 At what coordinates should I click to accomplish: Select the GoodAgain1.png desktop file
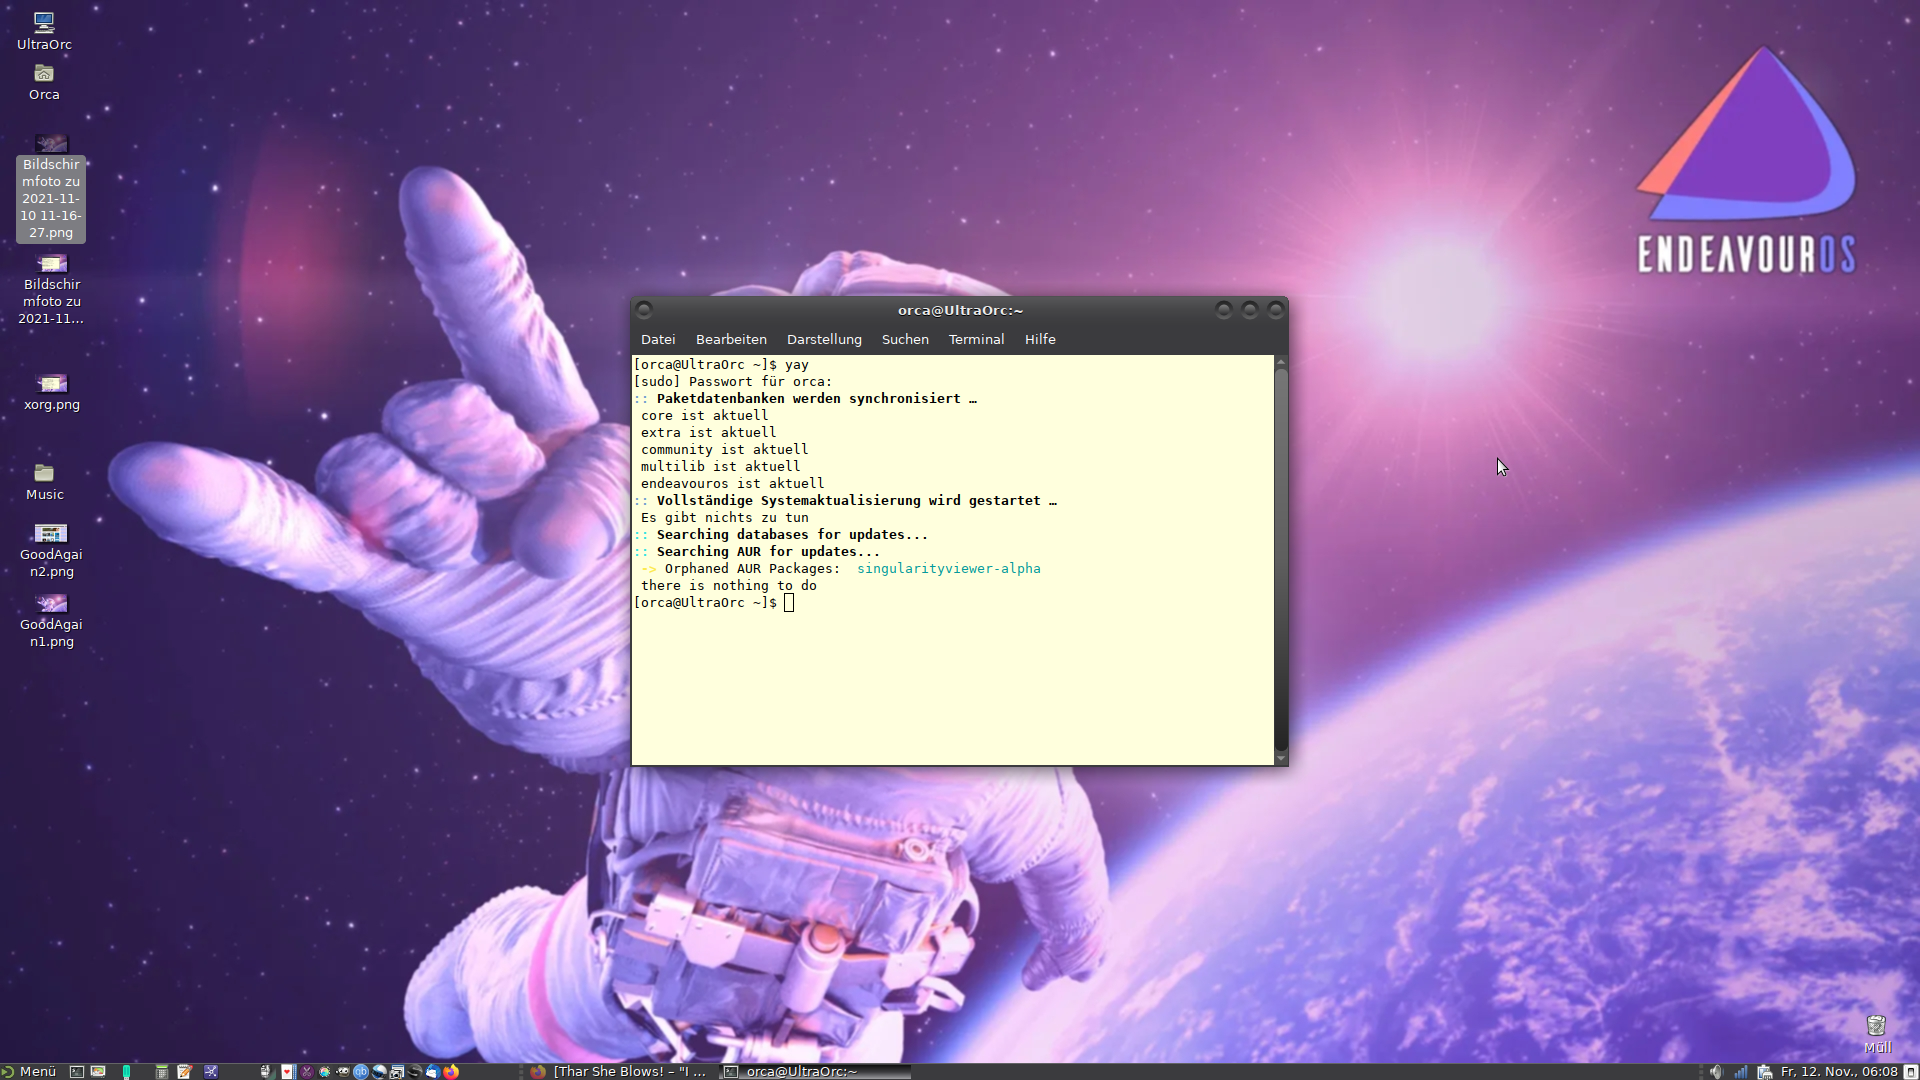pyautogui.click(x=51, y=620)
